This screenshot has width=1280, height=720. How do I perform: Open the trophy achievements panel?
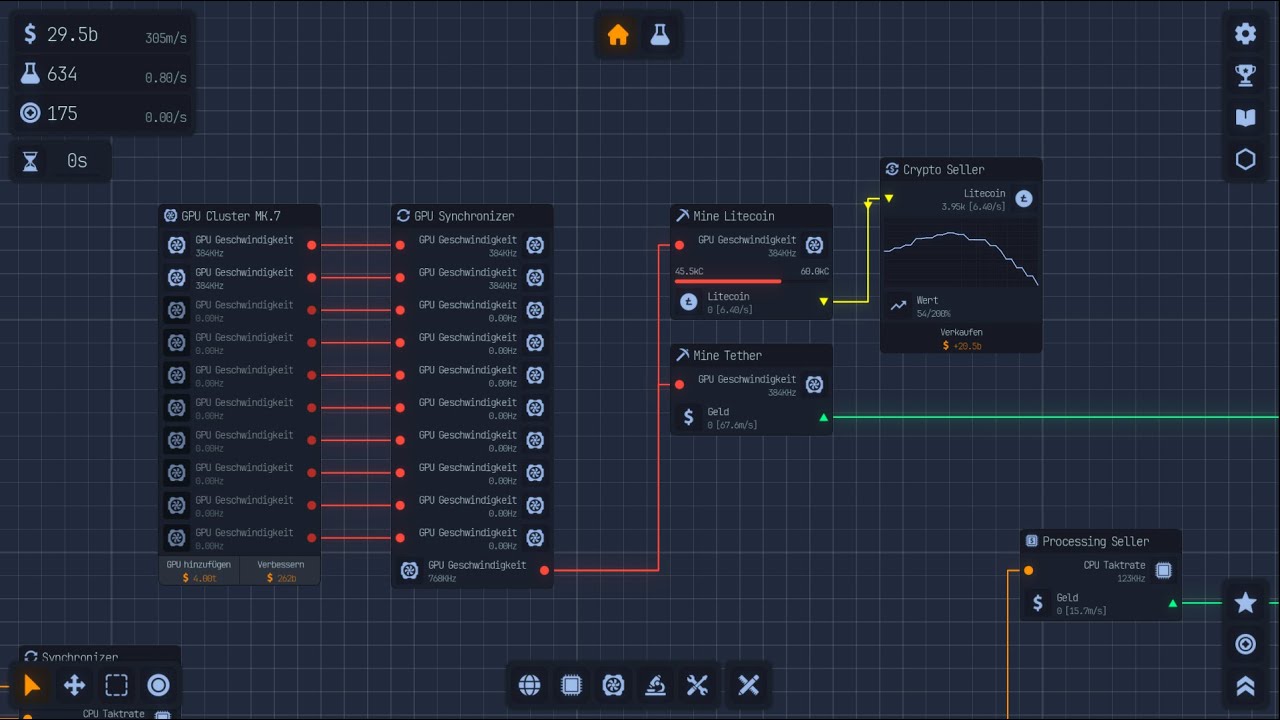1245,75
